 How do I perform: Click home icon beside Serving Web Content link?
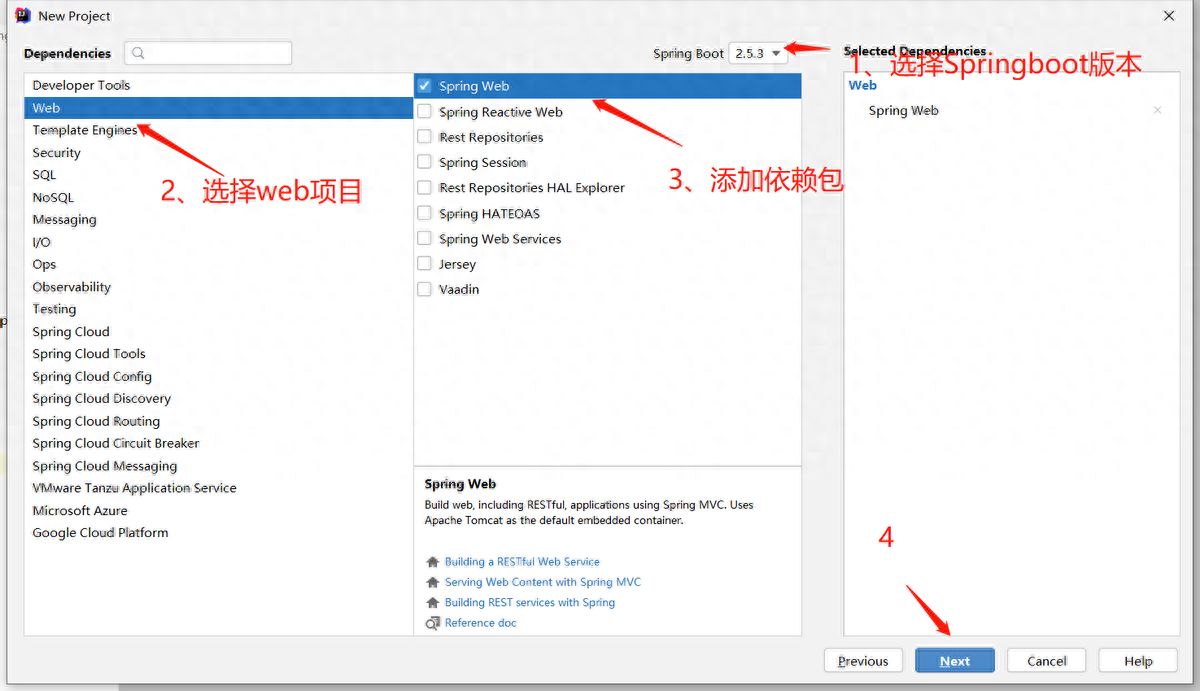point(432,582)
